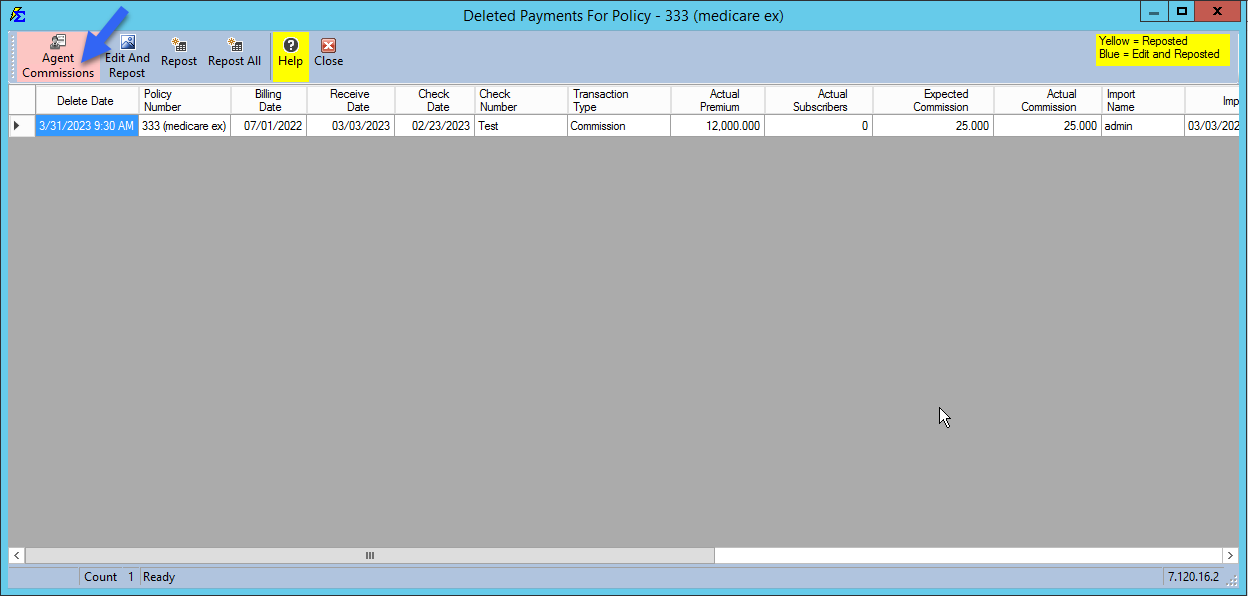
Task: Click the Repost toolbar icon
Action: click(x=178, y=54)
